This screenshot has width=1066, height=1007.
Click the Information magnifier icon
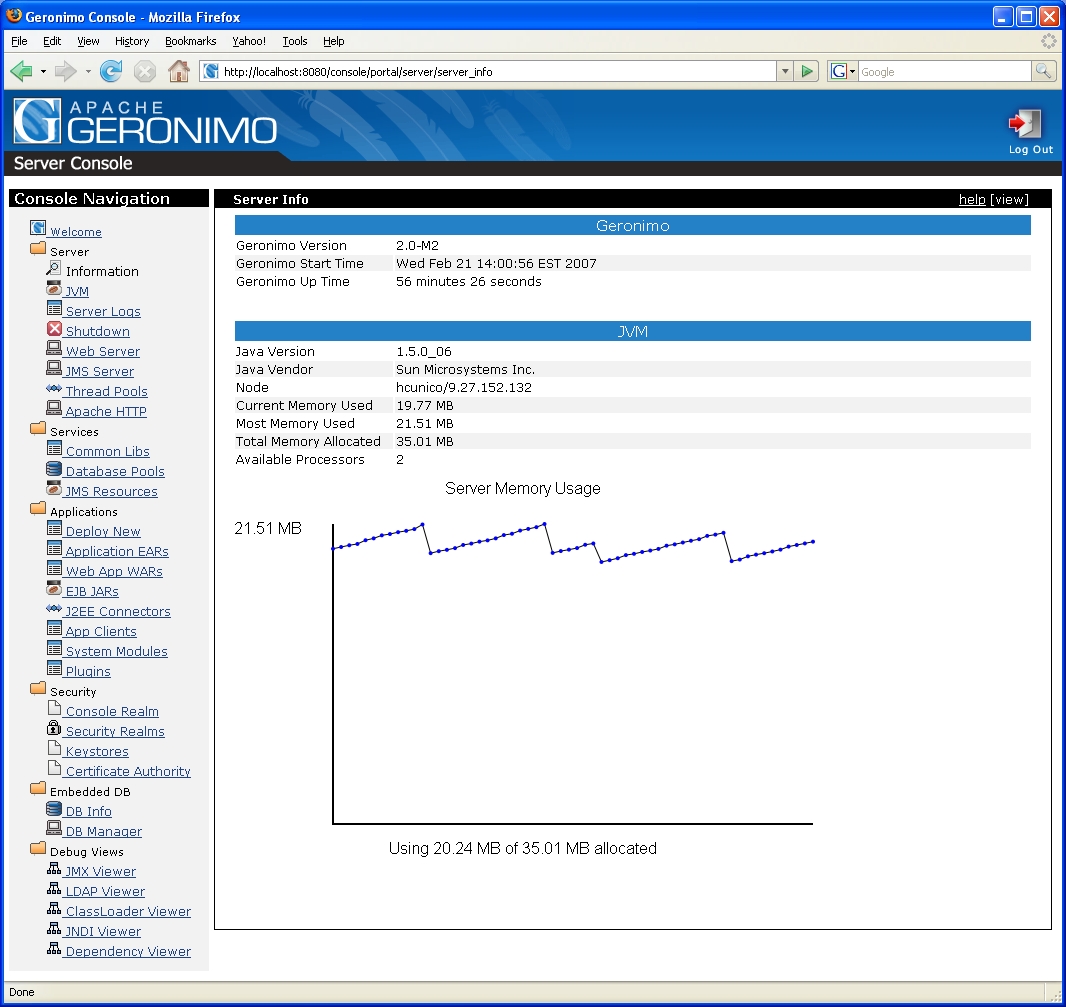click(54, 268)
